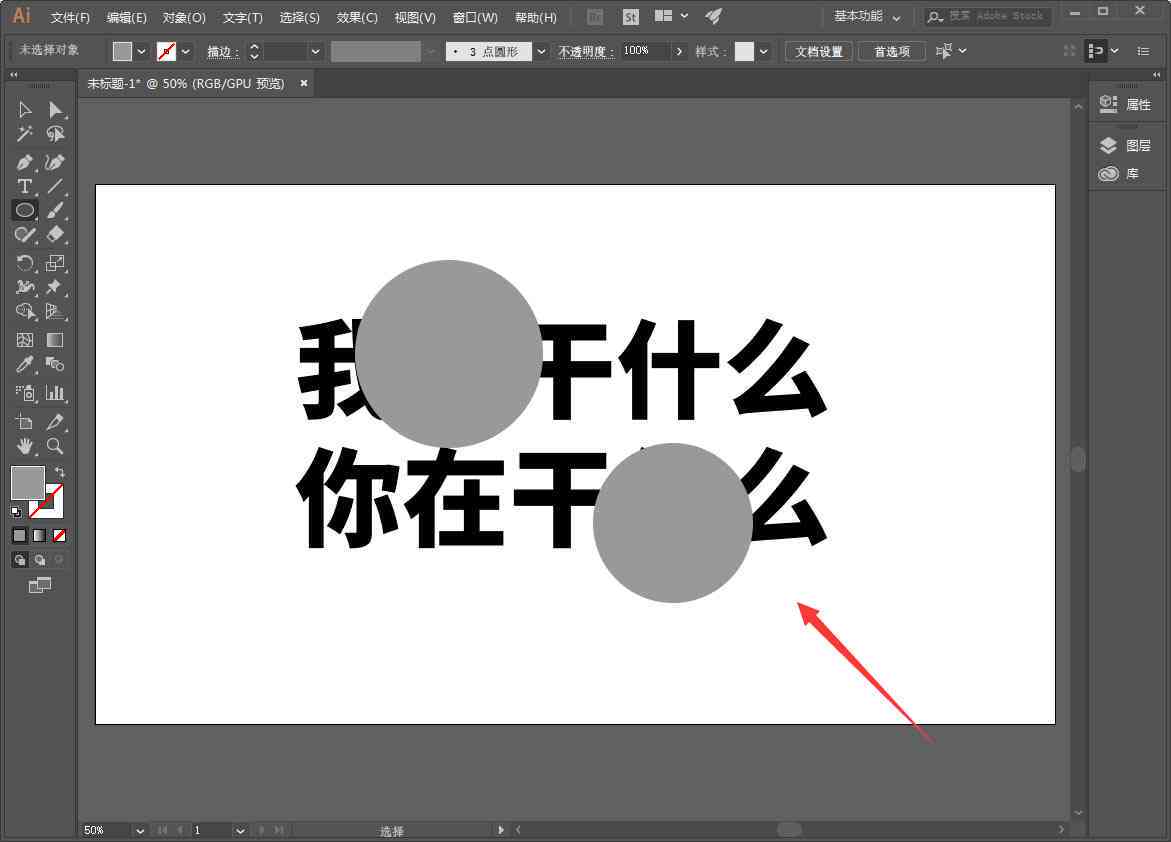Open the 文件(F) menu
The image size is (1171, 842).
(70, 17)
